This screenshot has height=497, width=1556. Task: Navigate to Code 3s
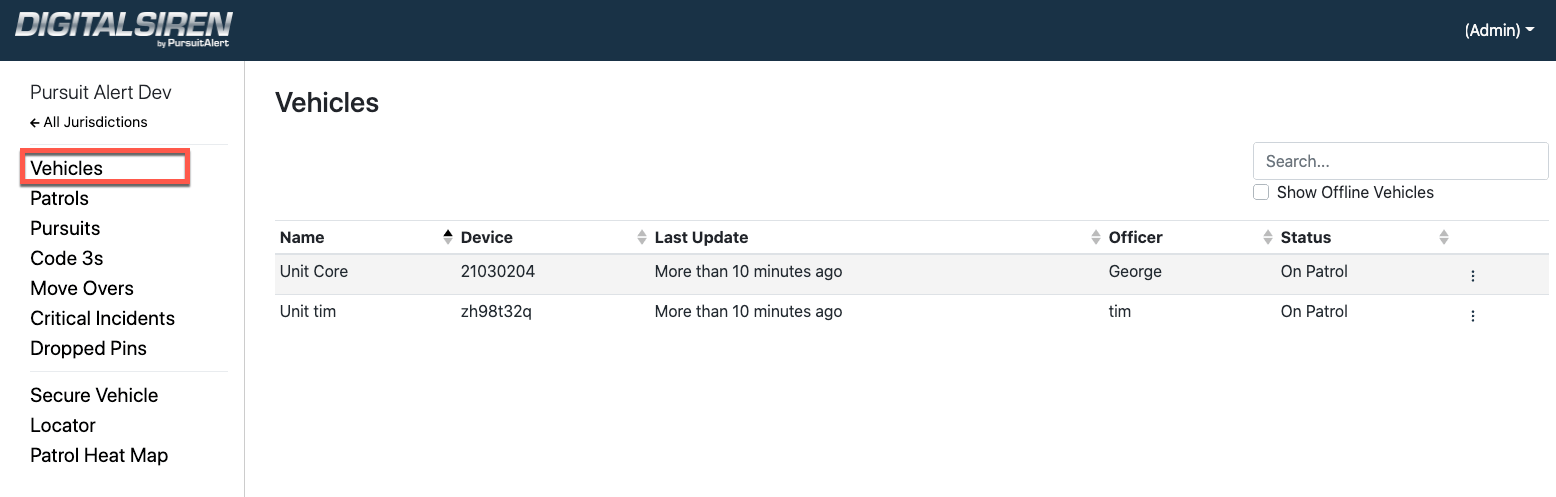coord(67,258)
